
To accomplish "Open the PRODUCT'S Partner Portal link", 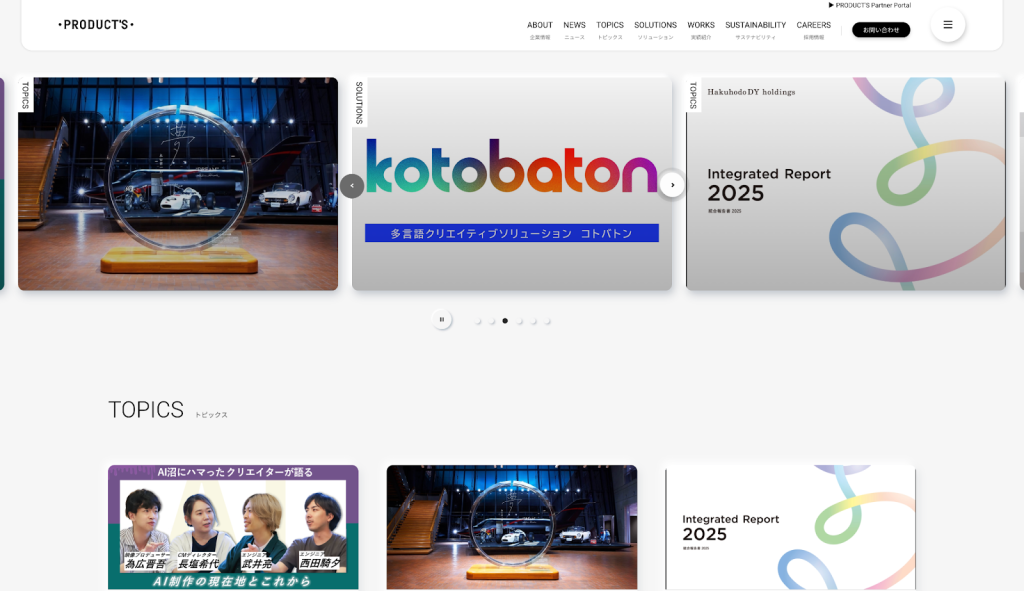I will click(869, 5).
